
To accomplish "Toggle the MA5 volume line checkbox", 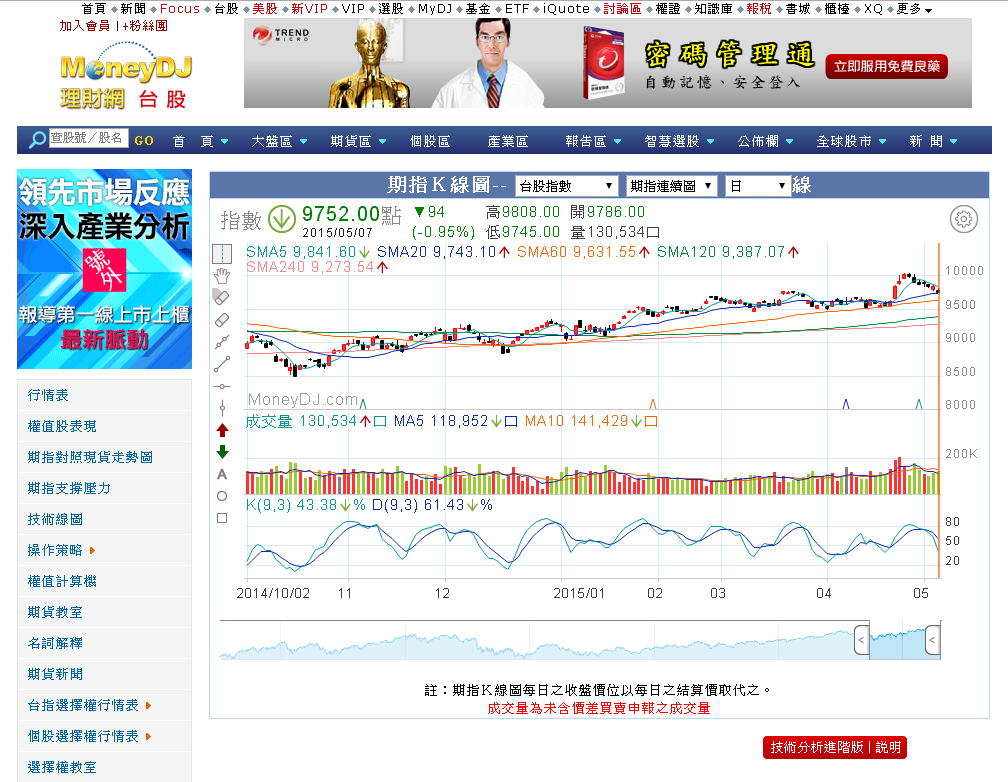I will click(511, 422).
